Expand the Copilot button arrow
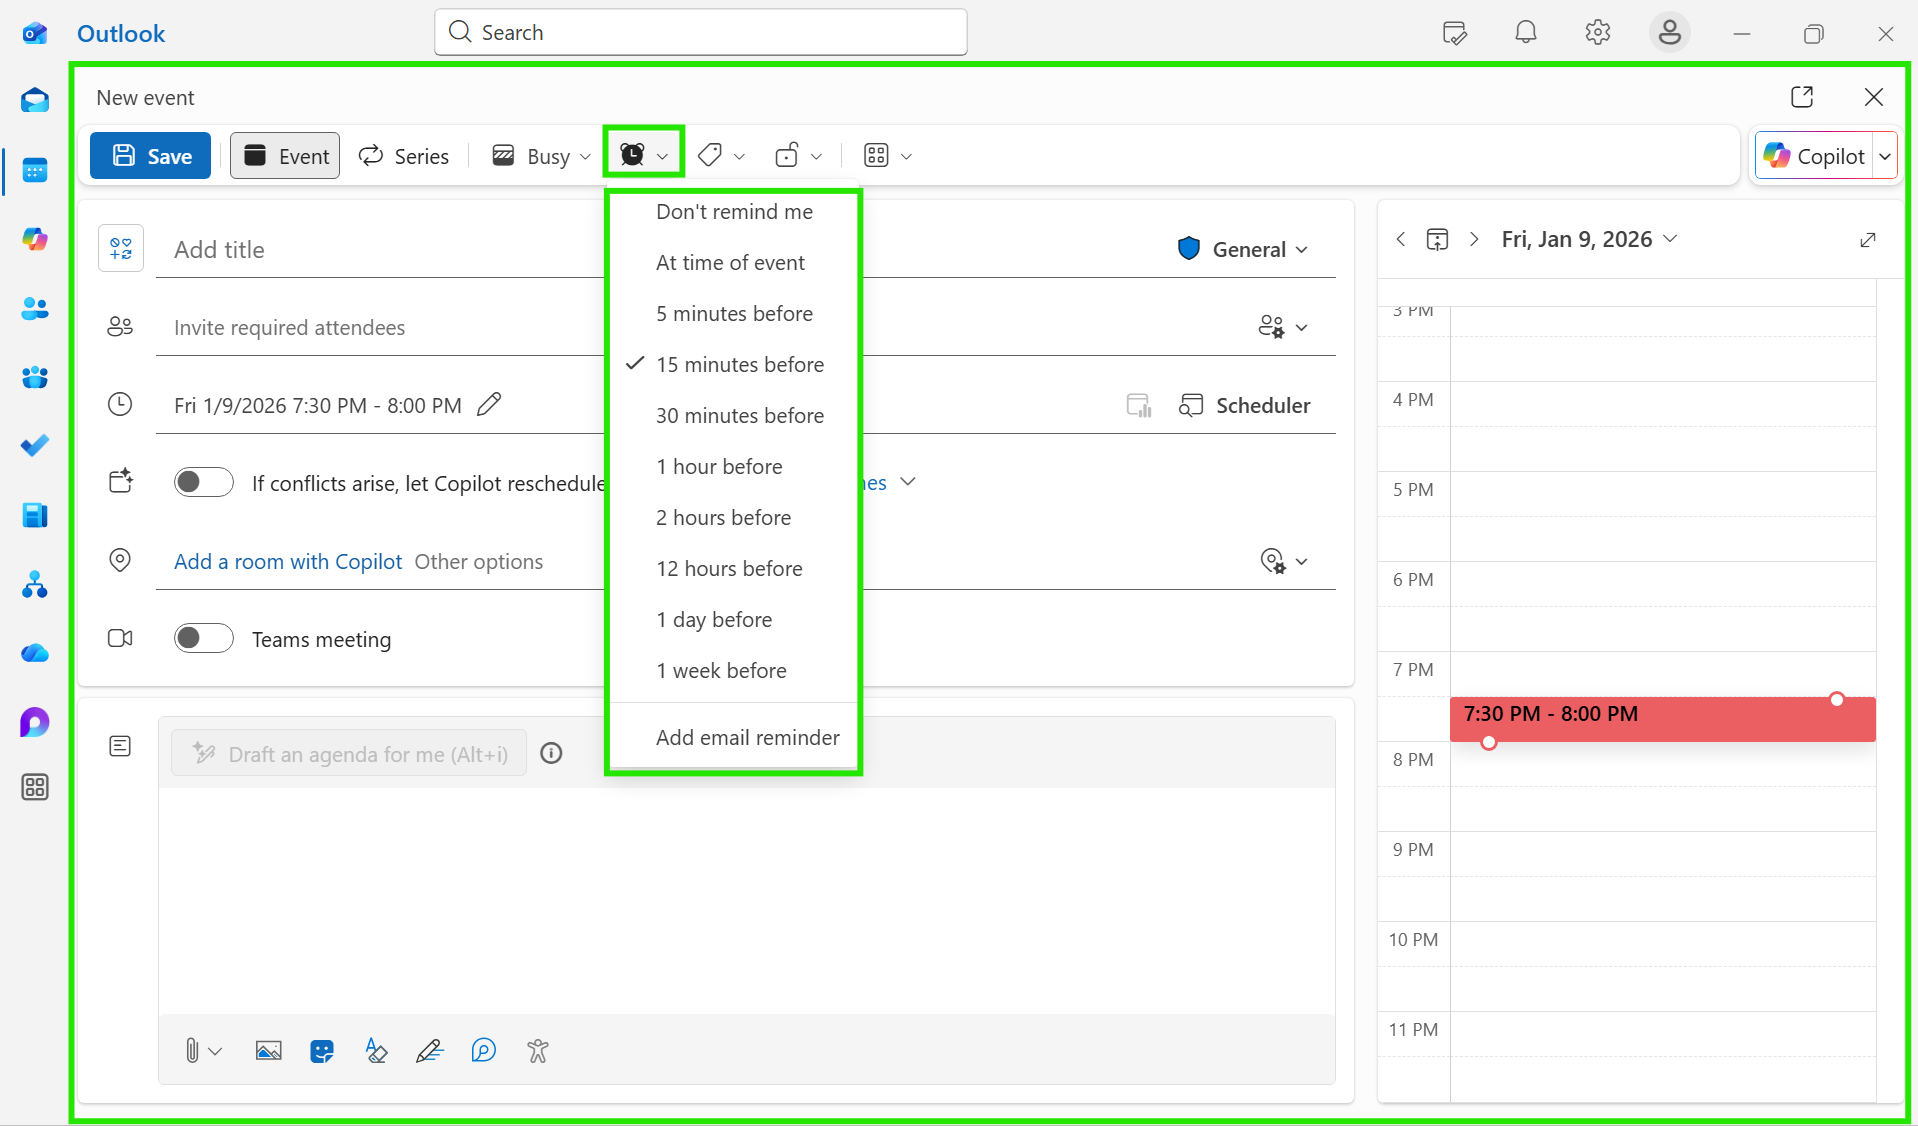 tap(1885, 156)
